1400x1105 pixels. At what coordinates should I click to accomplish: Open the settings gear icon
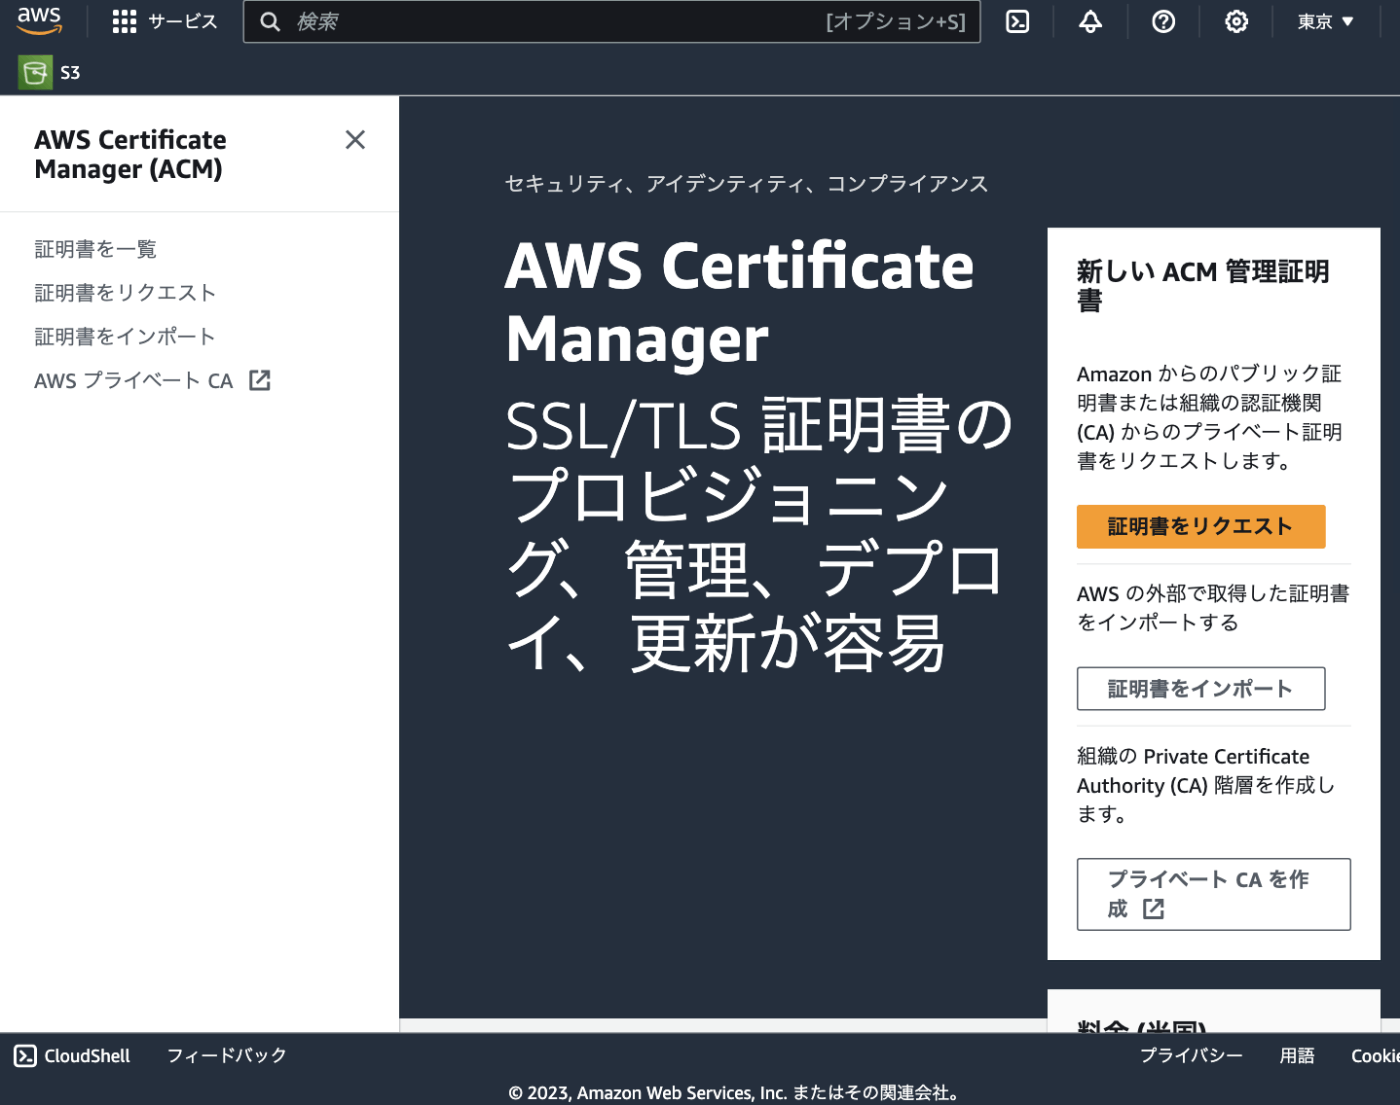pyautogui.click(x=1236, y=22)
